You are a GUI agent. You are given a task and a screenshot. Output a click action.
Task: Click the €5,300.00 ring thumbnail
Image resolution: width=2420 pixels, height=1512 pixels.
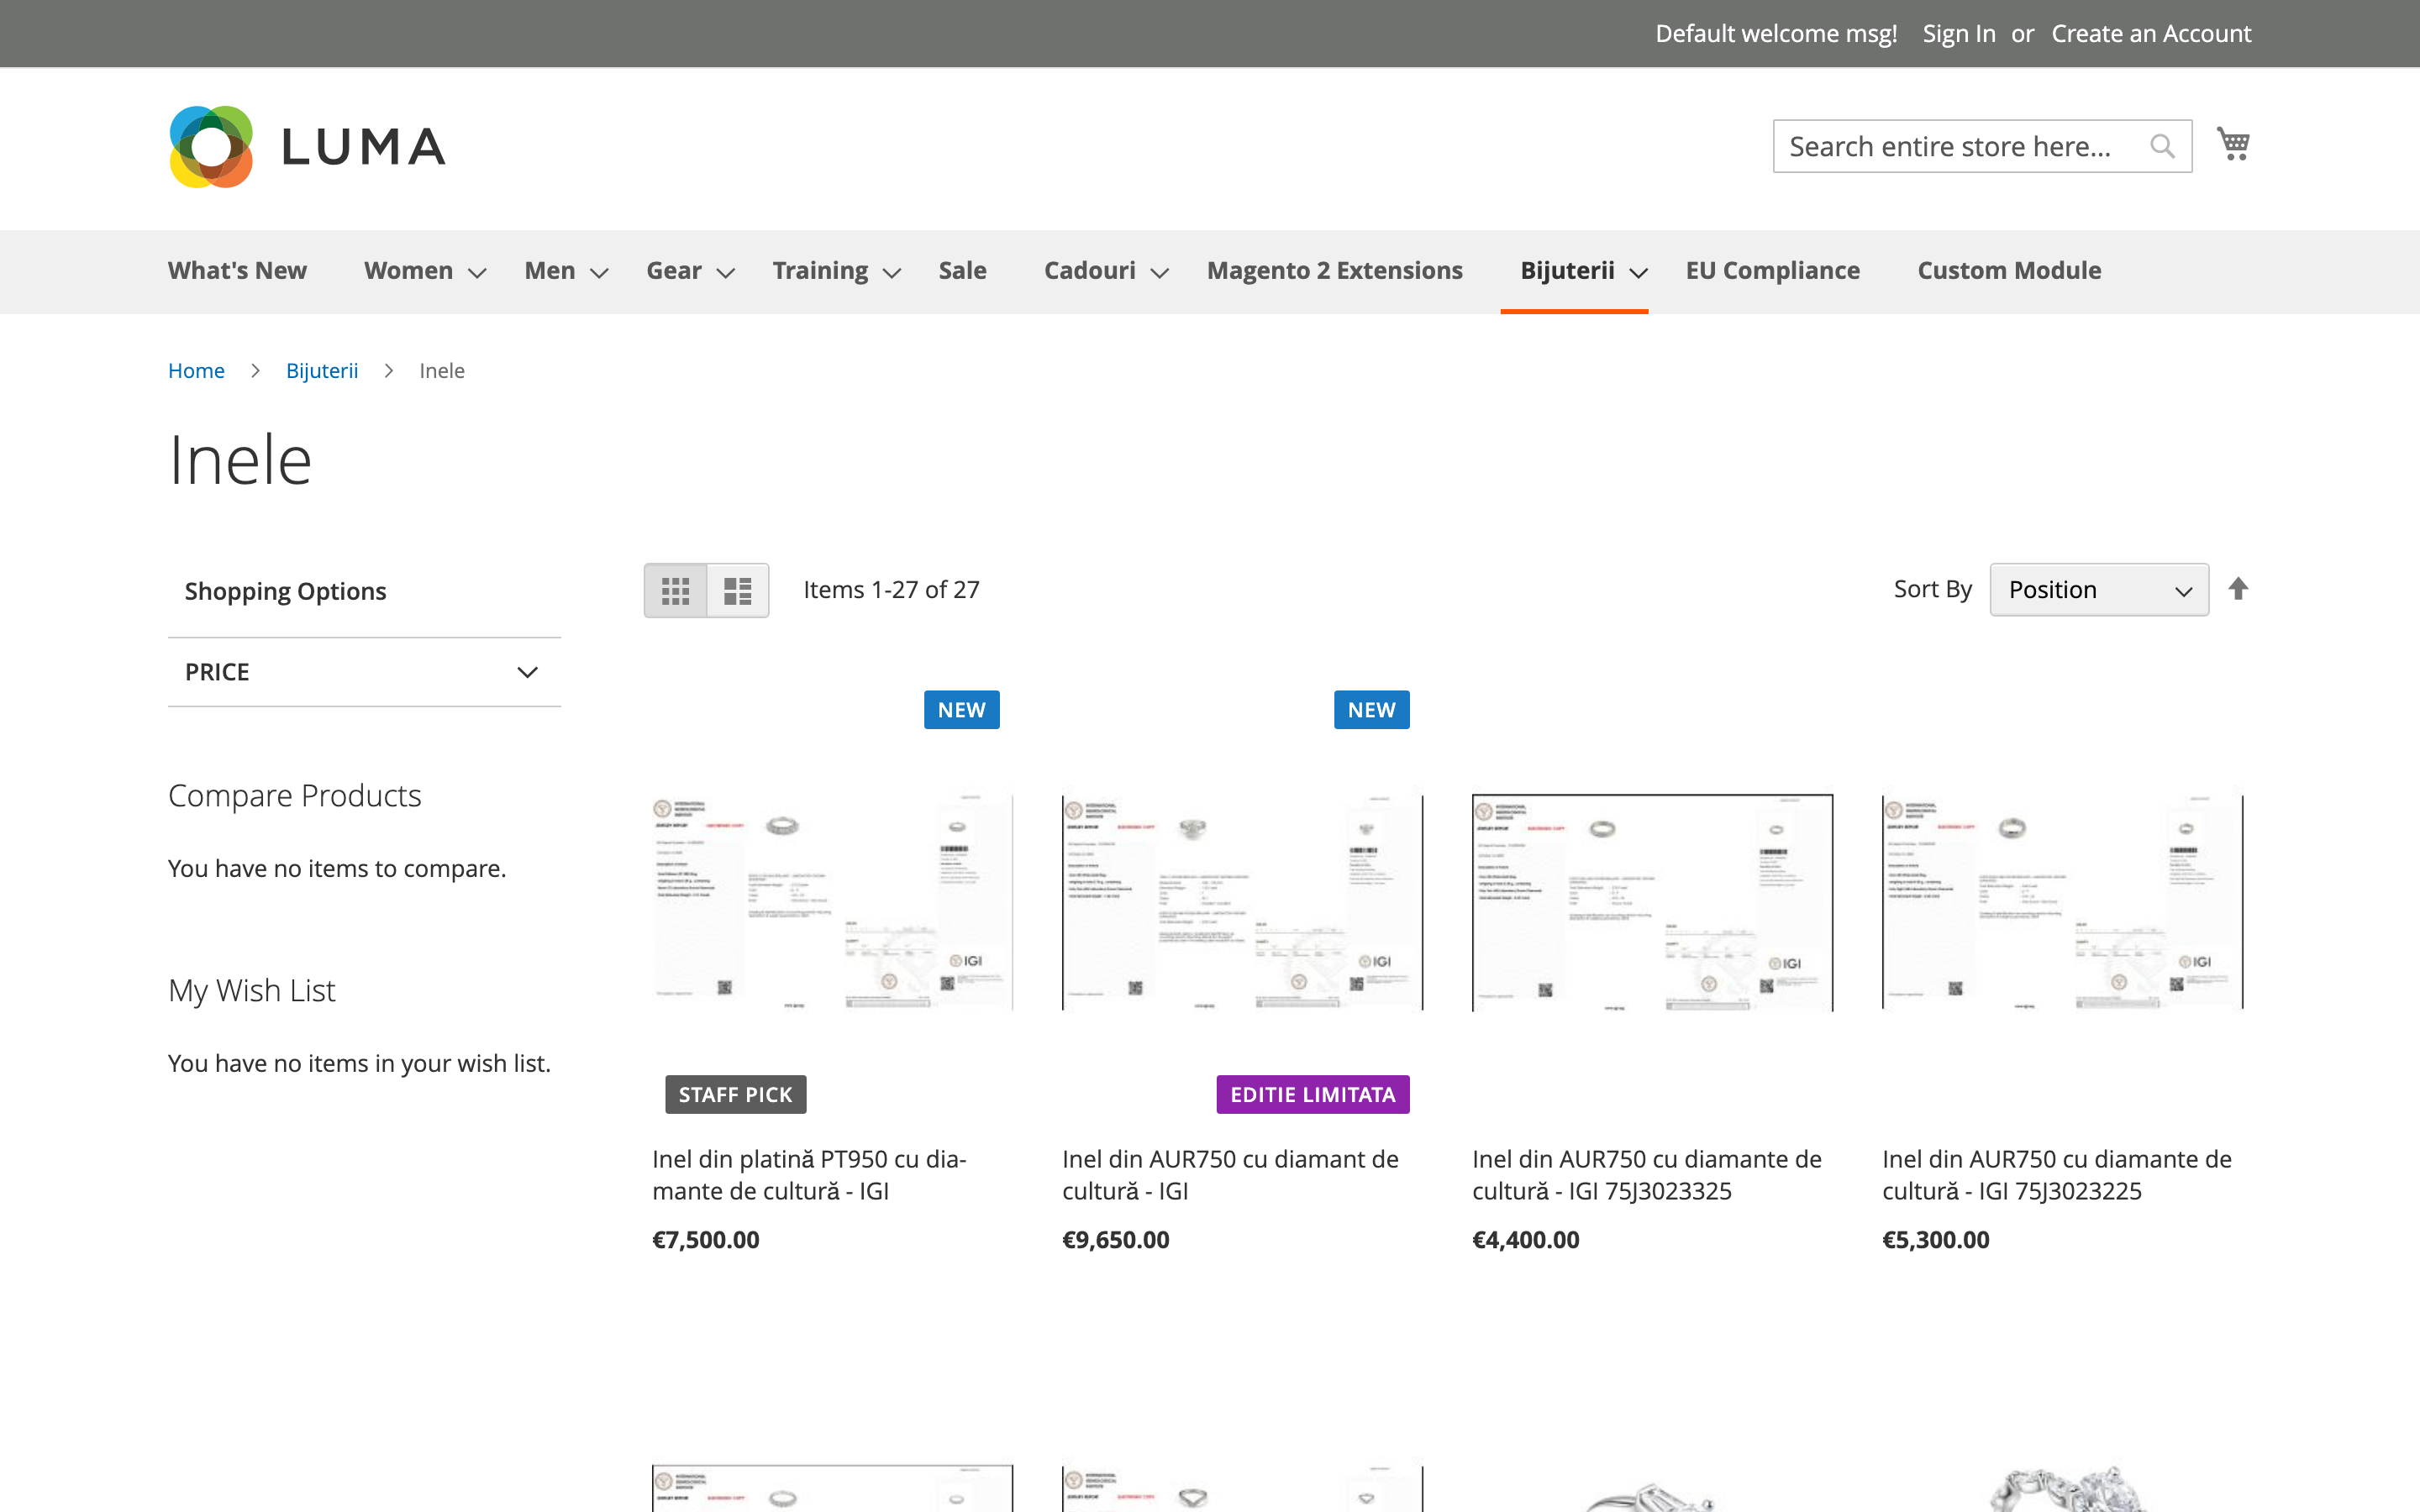[2062, 902]
